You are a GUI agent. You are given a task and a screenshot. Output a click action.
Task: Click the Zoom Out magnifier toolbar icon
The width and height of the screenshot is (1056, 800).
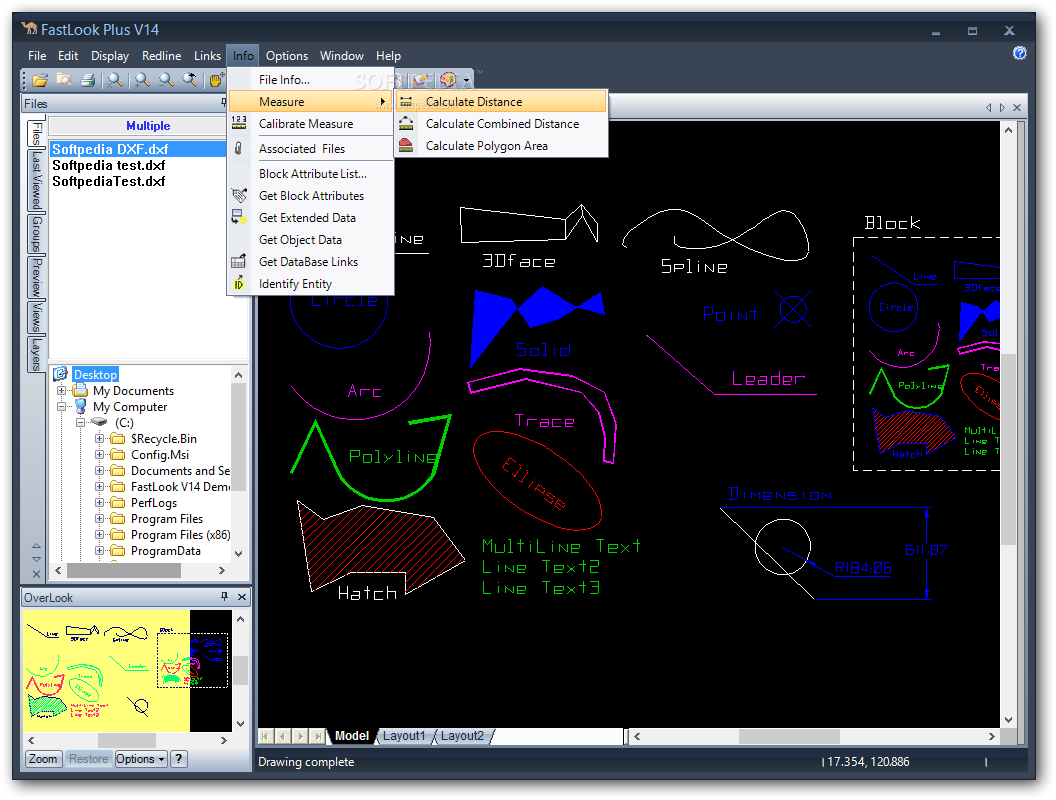coord(166,80)
